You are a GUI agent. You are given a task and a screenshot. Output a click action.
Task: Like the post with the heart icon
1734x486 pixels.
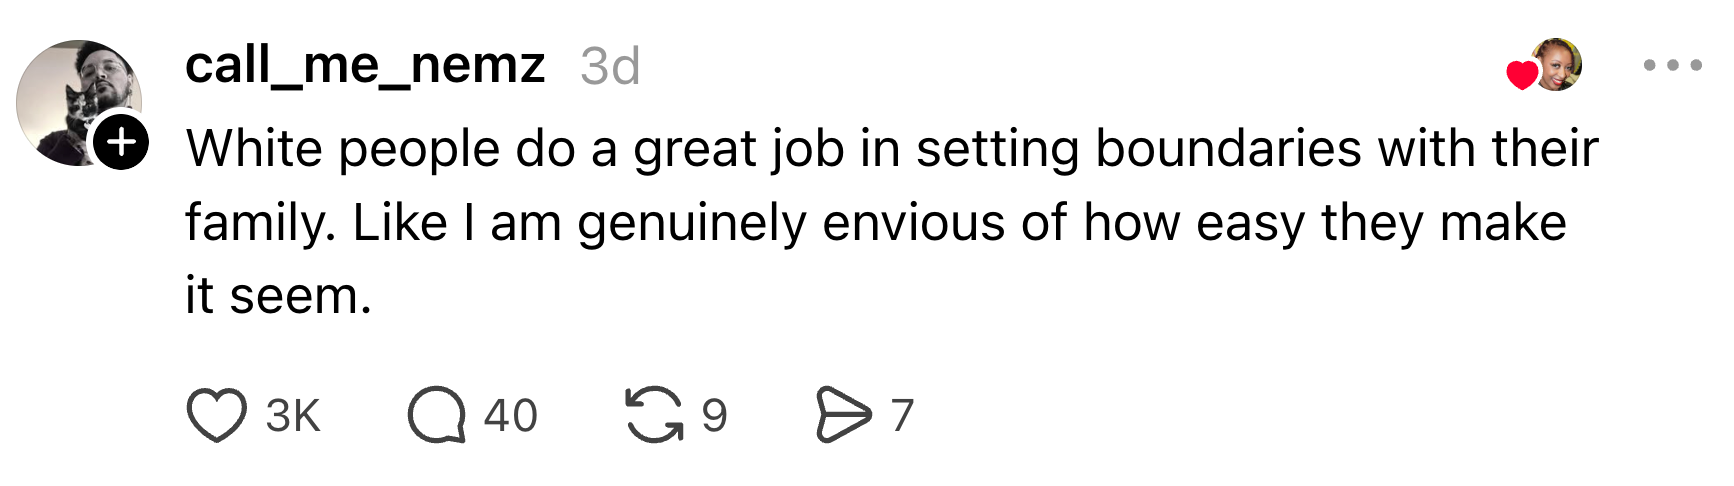click(x=217, y=415)
